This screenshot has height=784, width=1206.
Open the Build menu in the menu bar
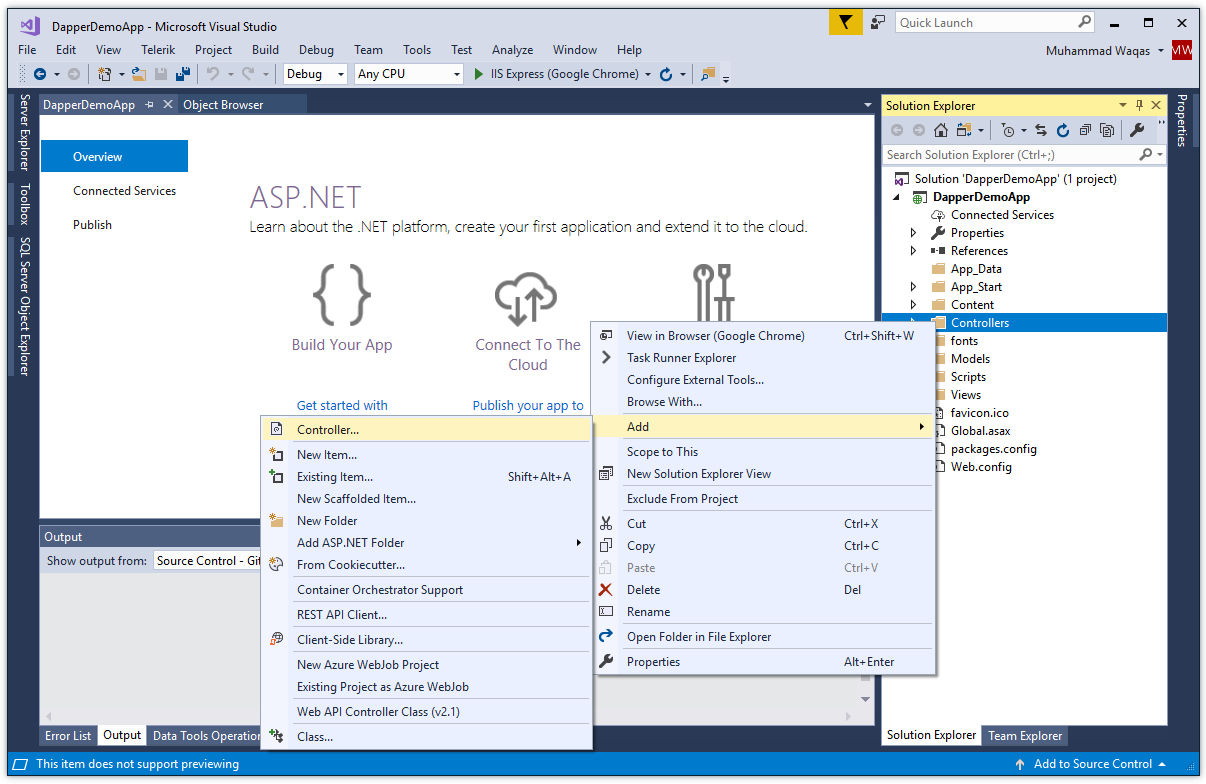tap(265, 50)
